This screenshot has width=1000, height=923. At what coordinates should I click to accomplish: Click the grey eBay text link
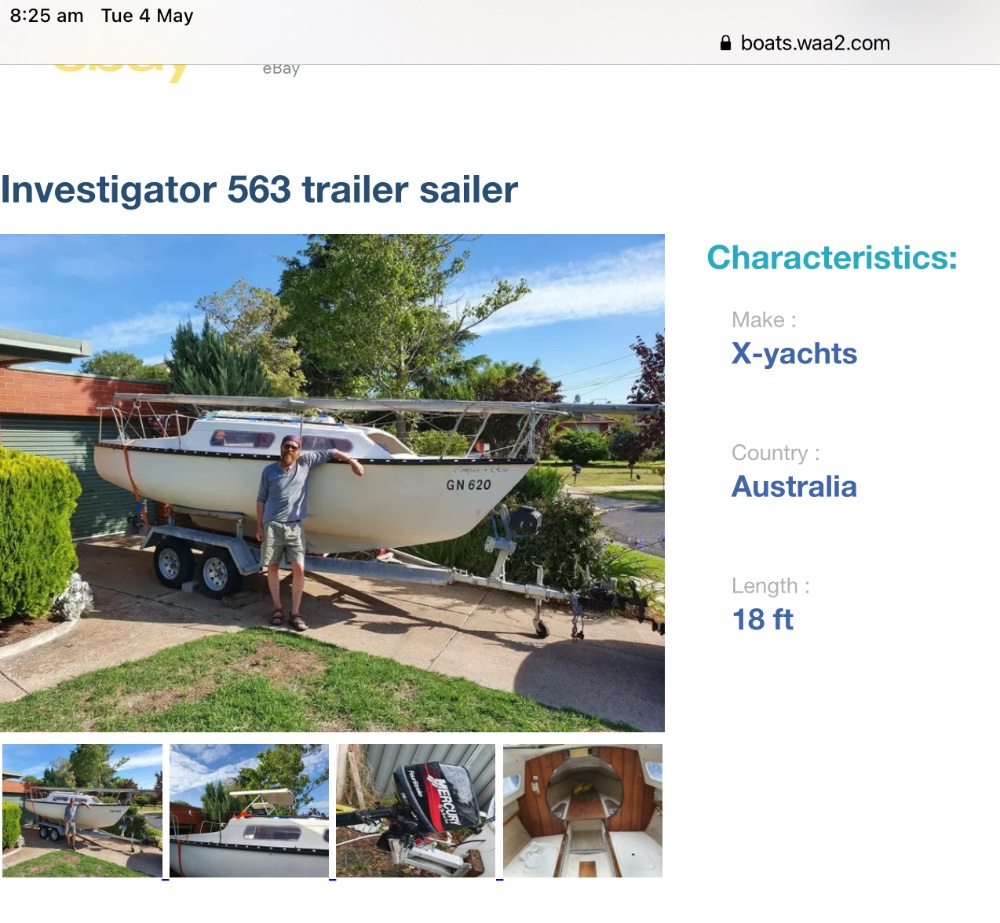(x=281, y=70)
